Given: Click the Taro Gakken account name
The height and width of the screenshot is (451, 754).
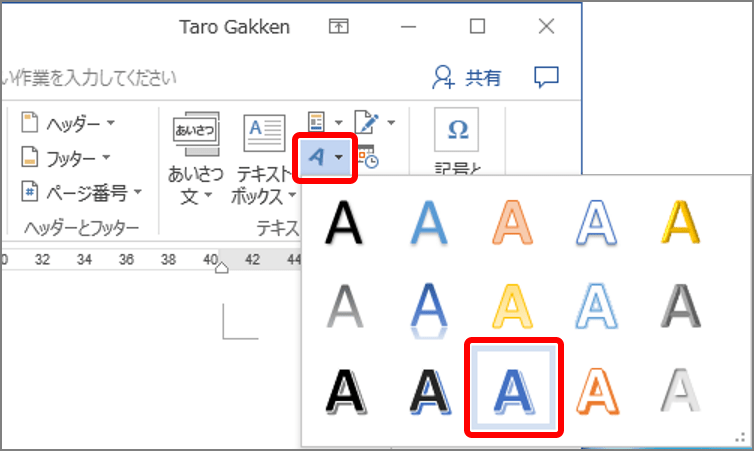Looking at the screenshot, I should click(235, 27).
